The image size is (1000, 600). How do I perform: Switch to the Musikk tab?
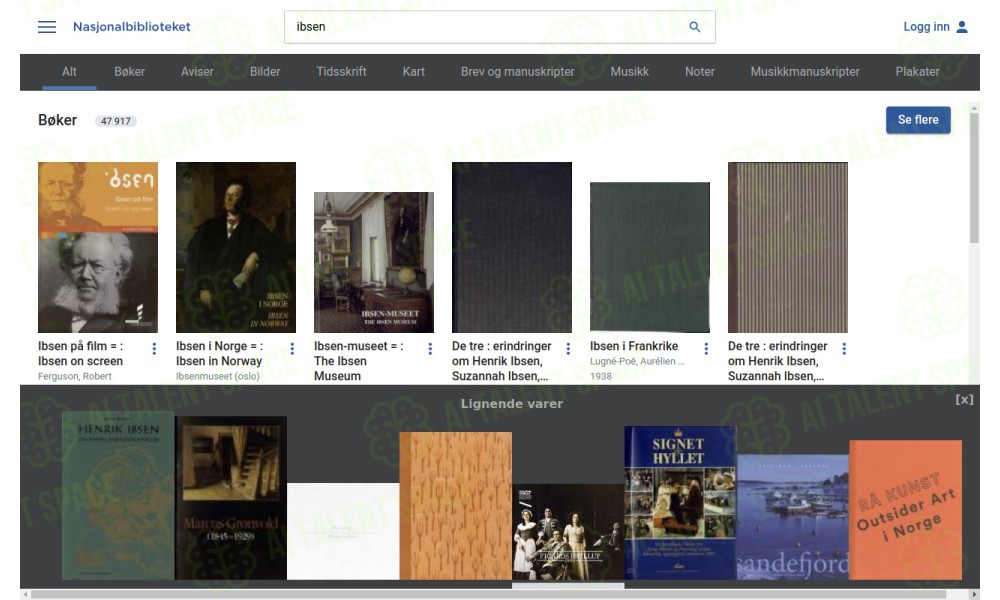(x=629, y=72)
